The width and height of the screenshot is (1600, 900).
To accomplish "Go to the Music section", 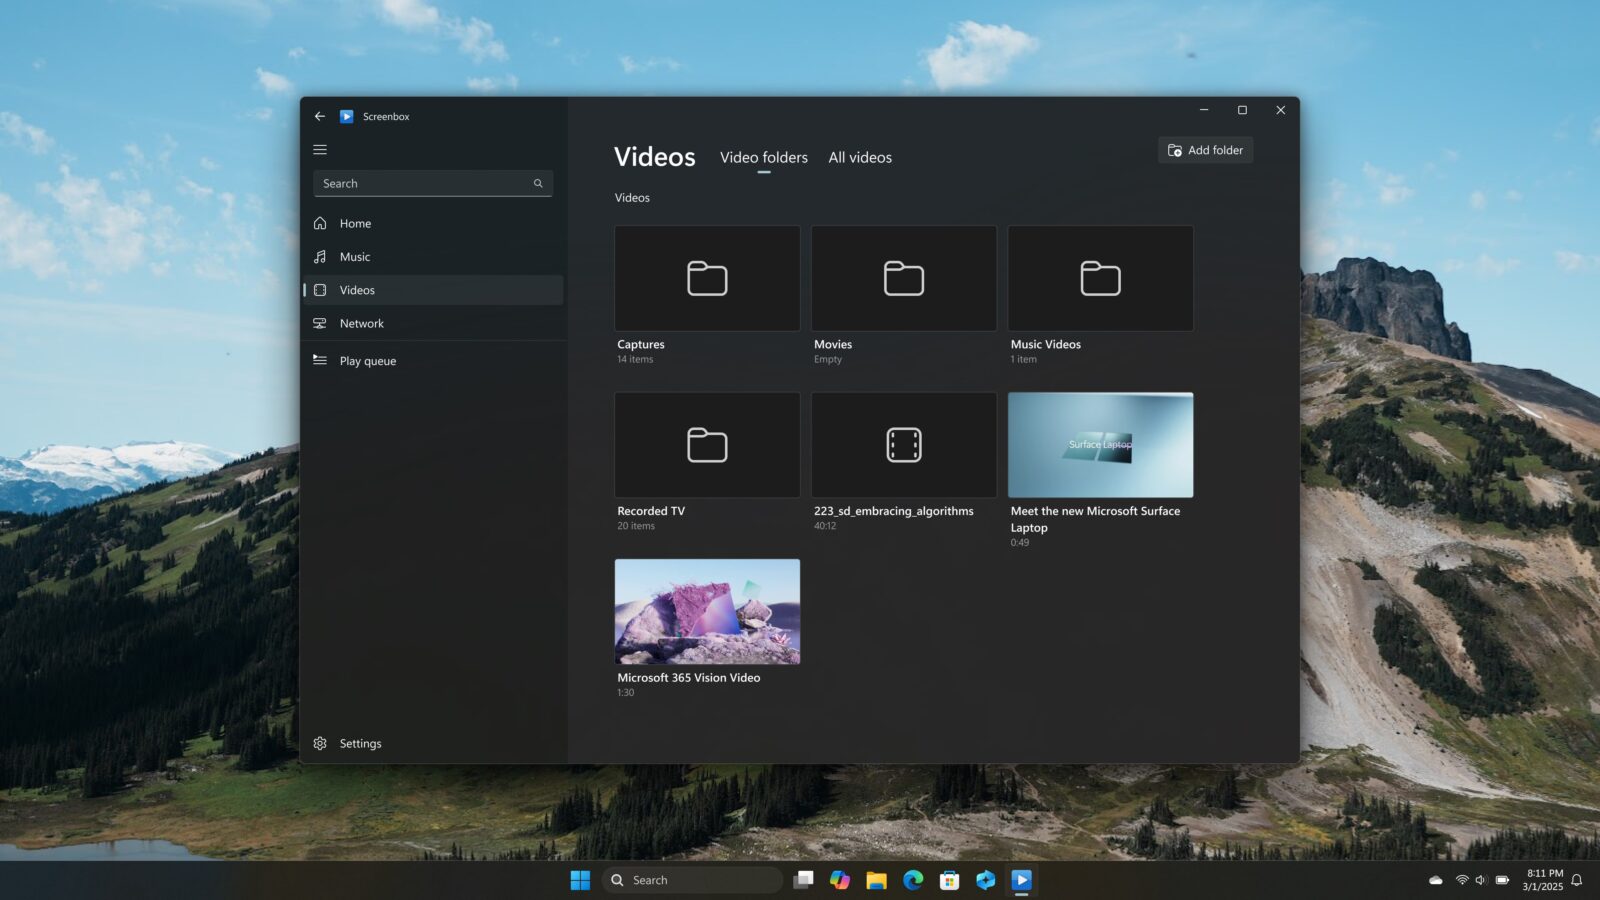I will click(354, 257).
